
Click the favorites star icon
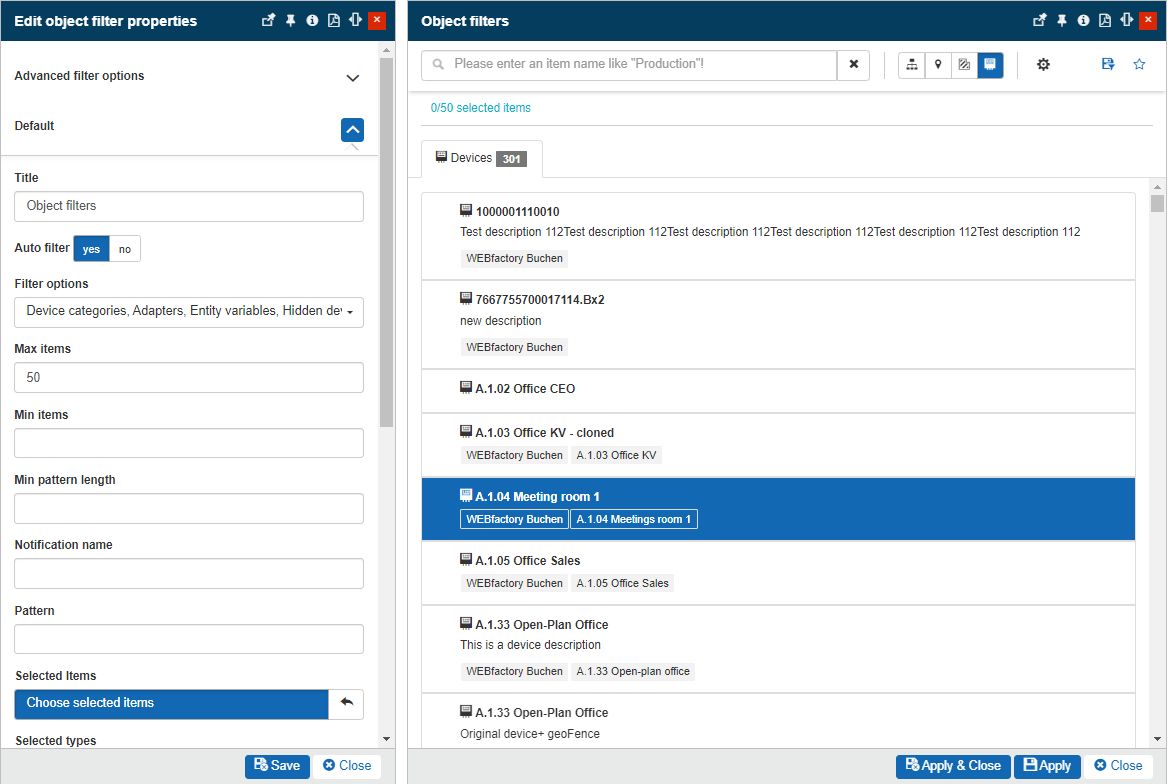point(1139,65)
